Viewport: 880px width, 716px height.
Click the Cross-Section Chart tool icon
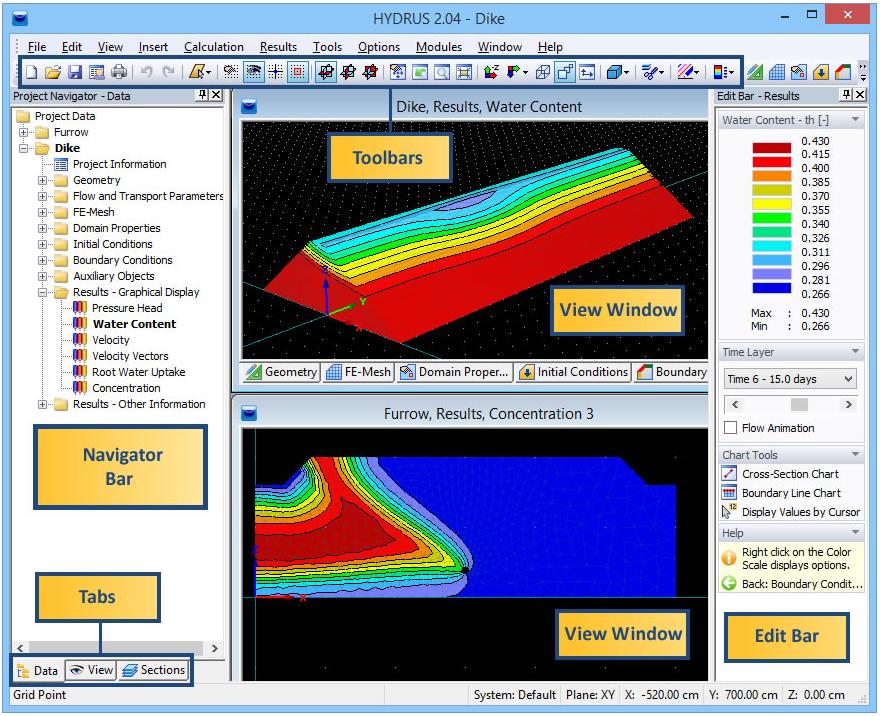click(x=728, y=473)
